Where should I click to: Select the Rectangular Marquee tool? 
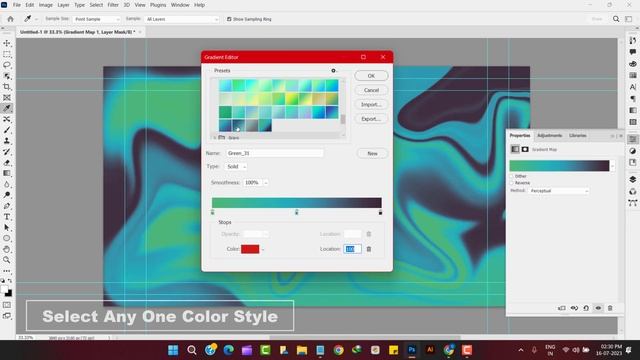click(7, 54)
